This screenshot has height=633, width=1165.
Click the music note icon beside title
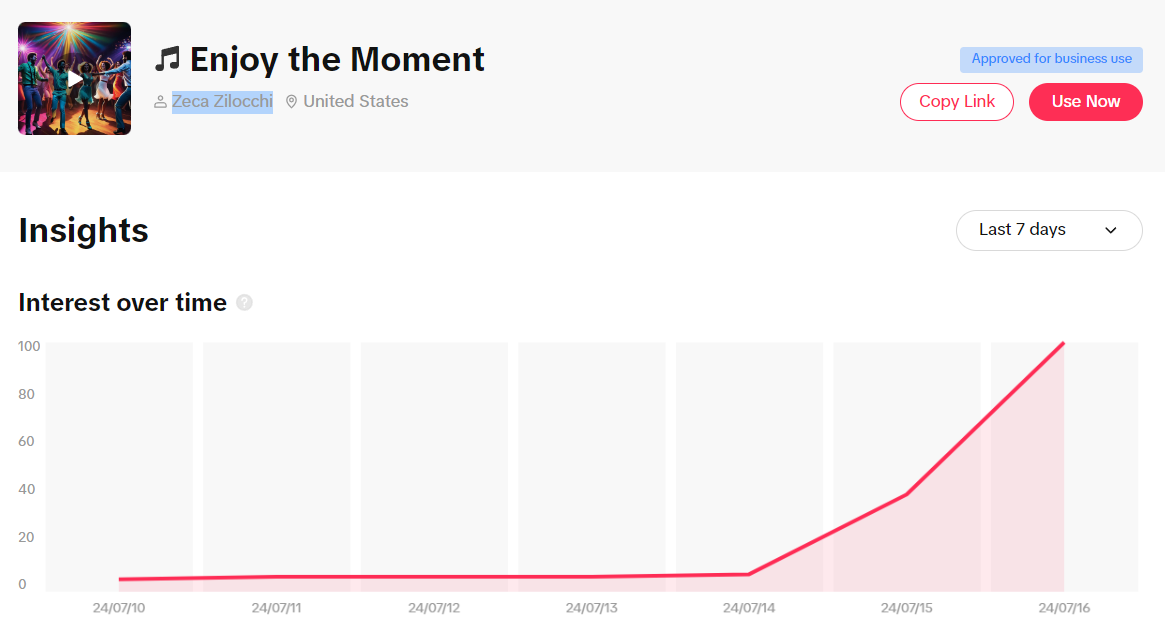tap(167, 59)
